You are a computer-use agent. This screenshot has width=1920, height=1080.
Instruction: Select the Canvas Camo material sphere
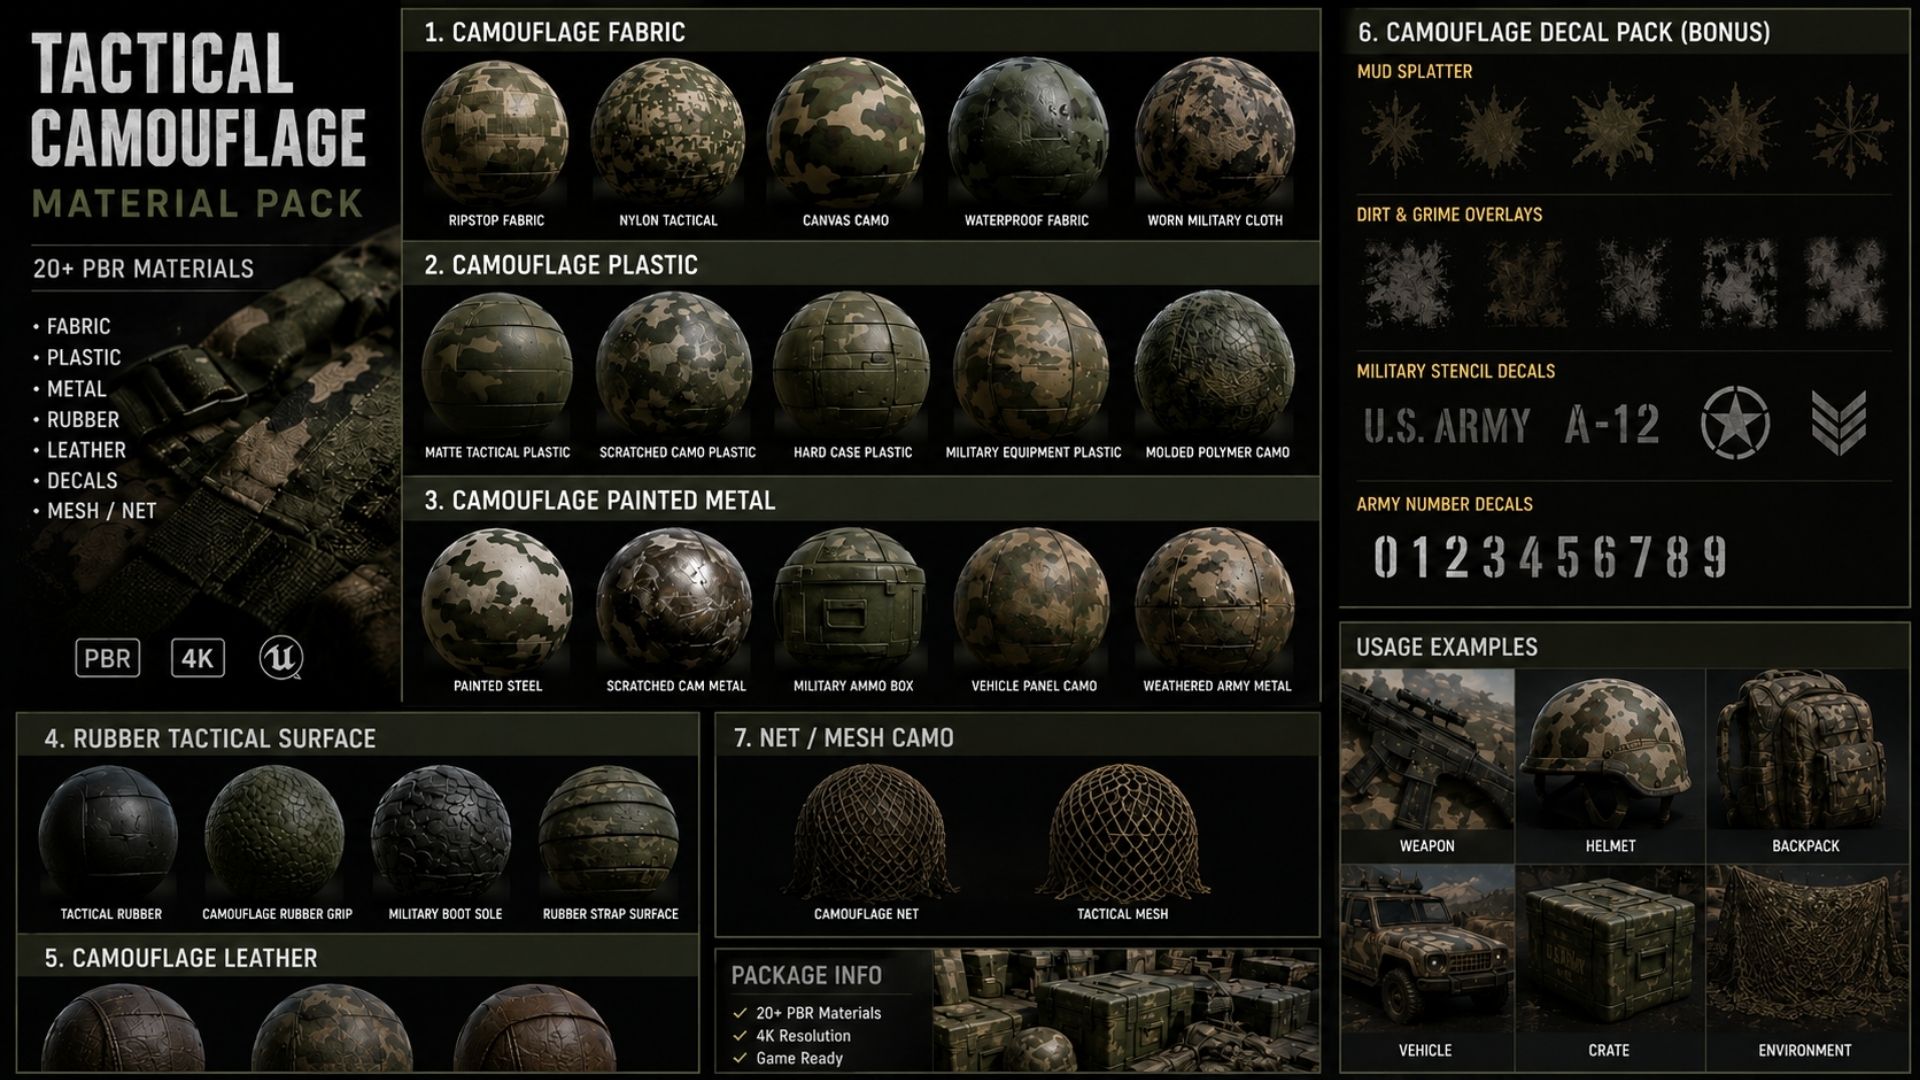846,132
